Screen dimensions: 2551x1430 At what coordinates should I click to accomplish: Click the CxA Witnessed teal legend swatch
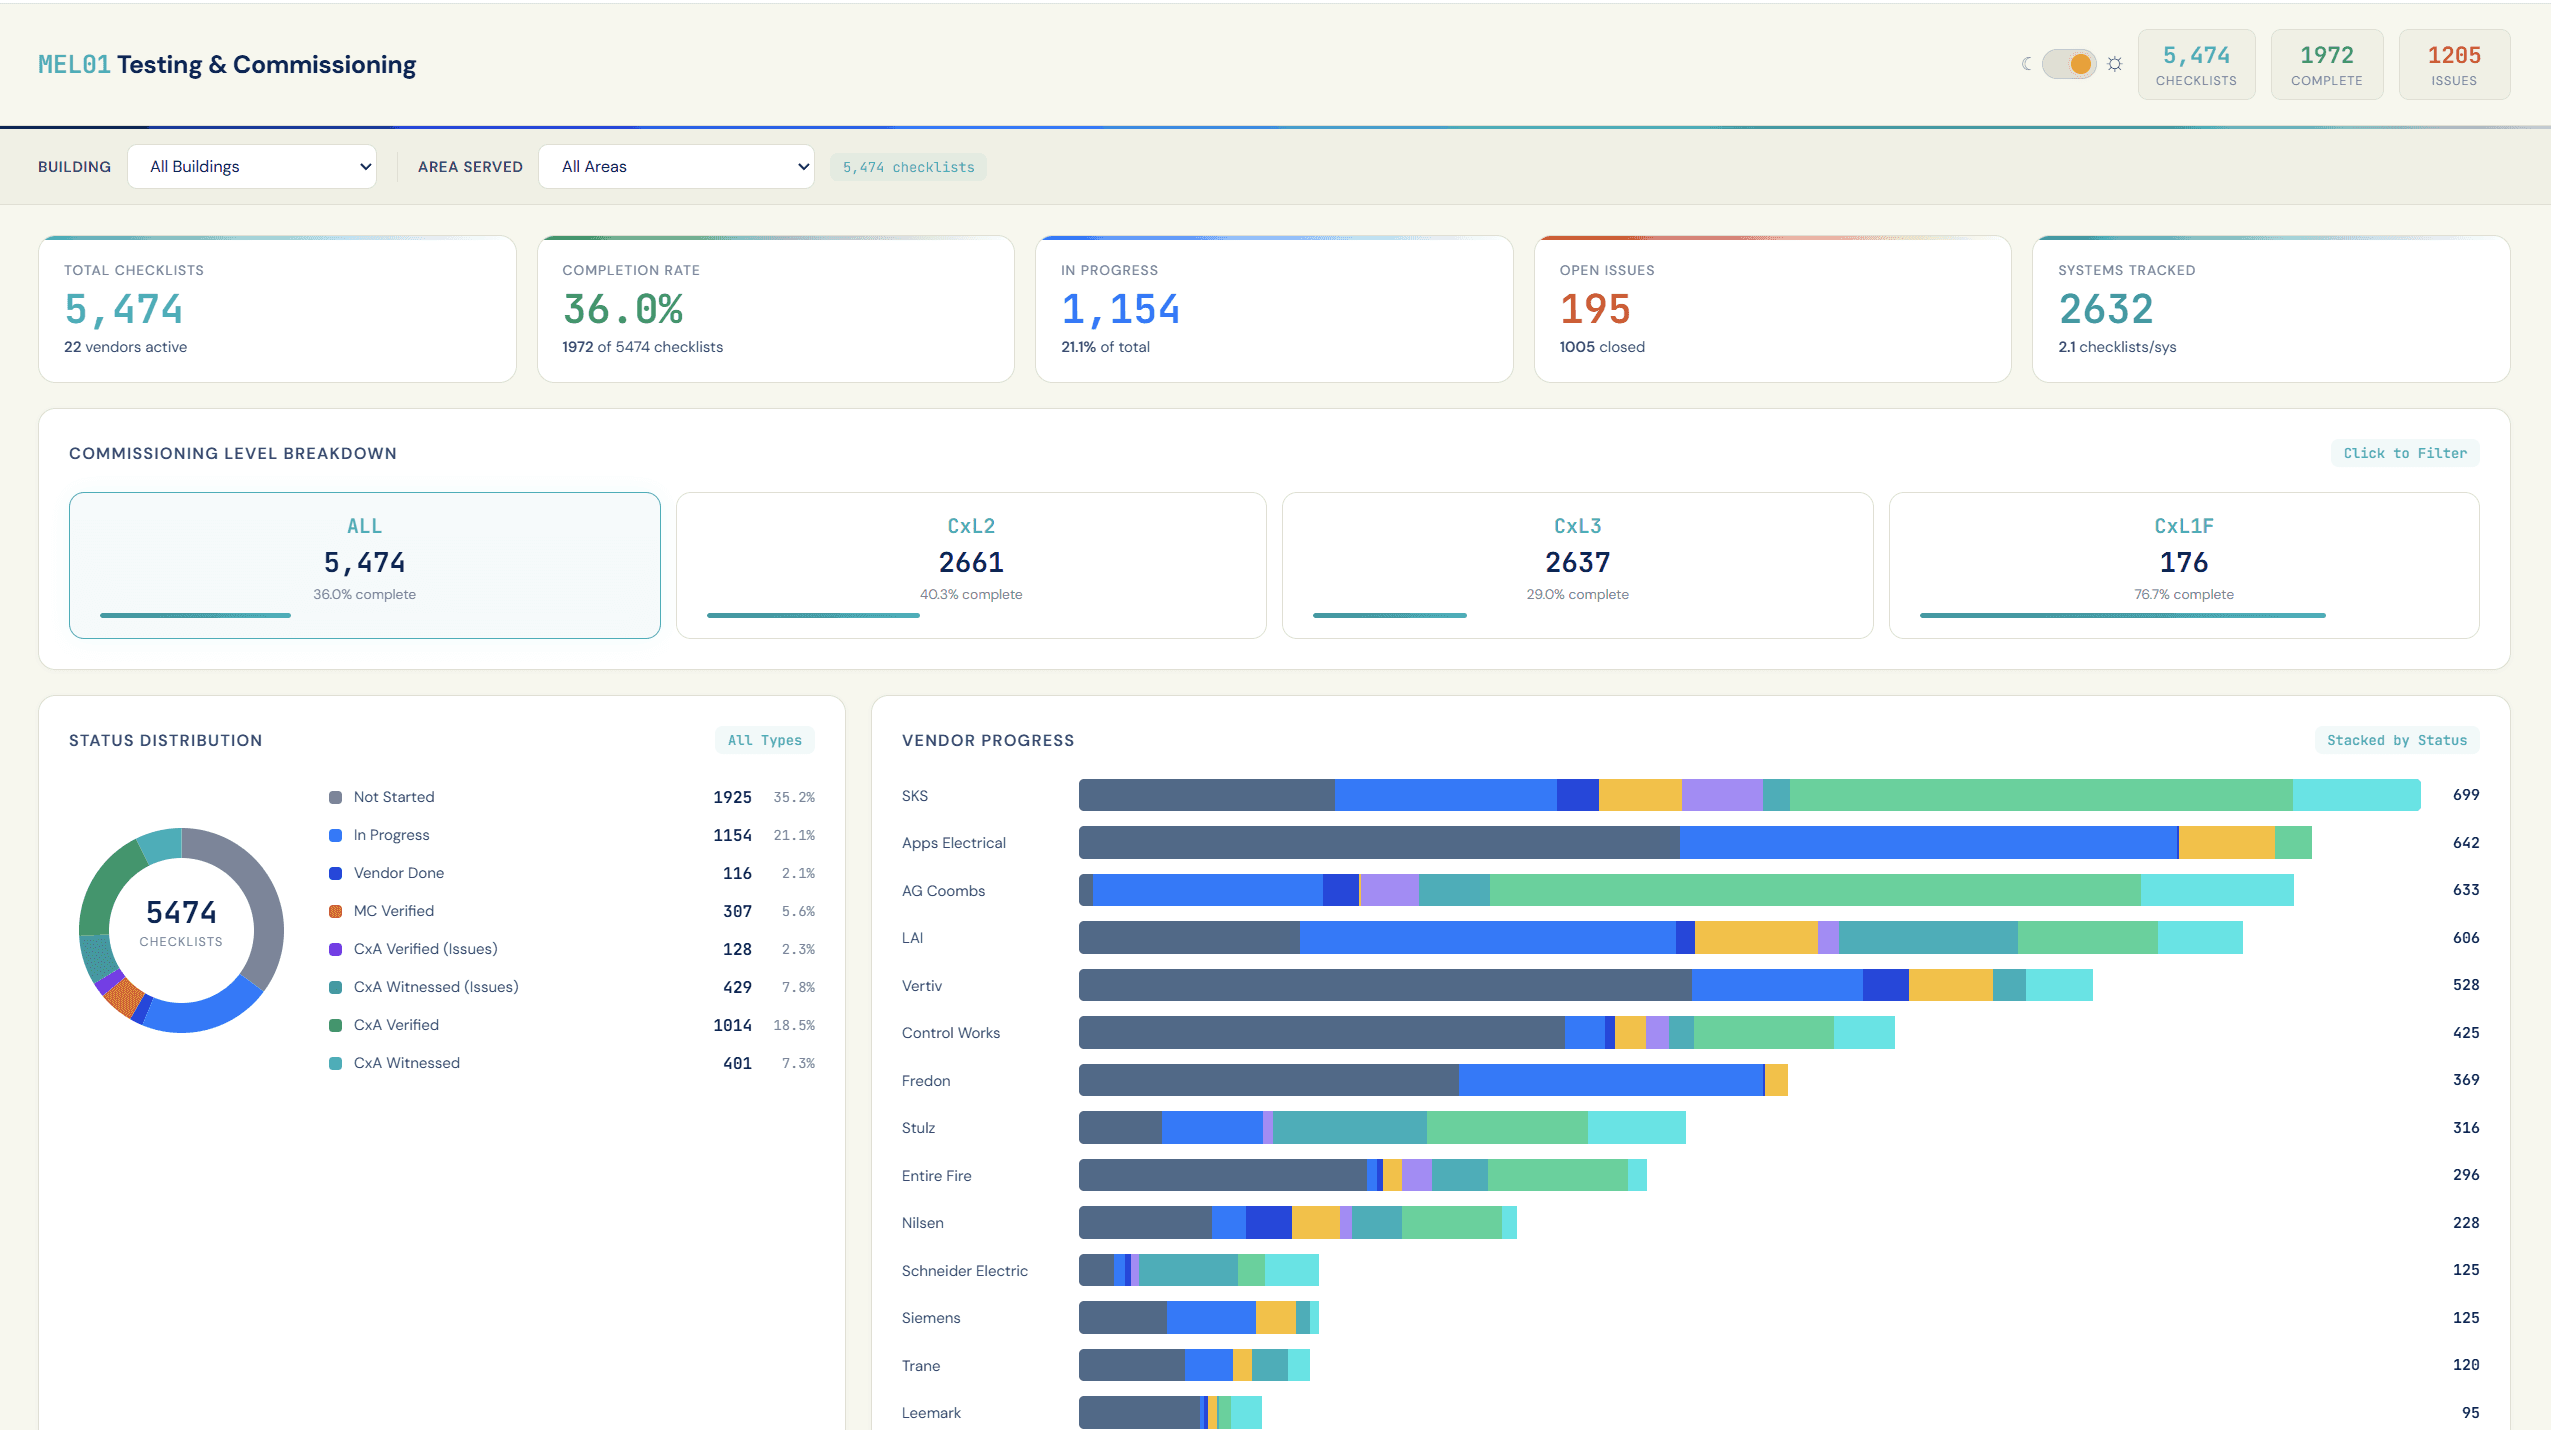pos(336,1063)
